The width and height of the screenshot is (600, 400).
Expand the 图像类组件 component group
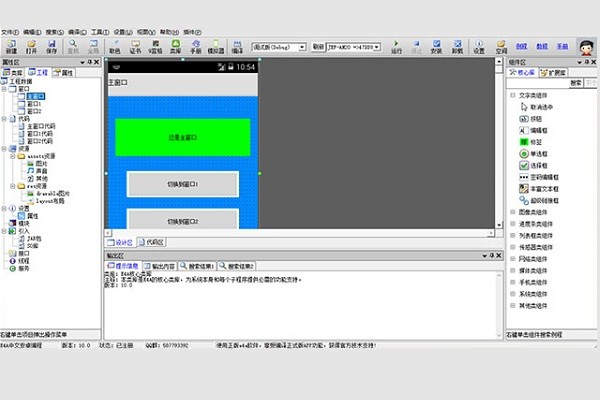(513, 213)
